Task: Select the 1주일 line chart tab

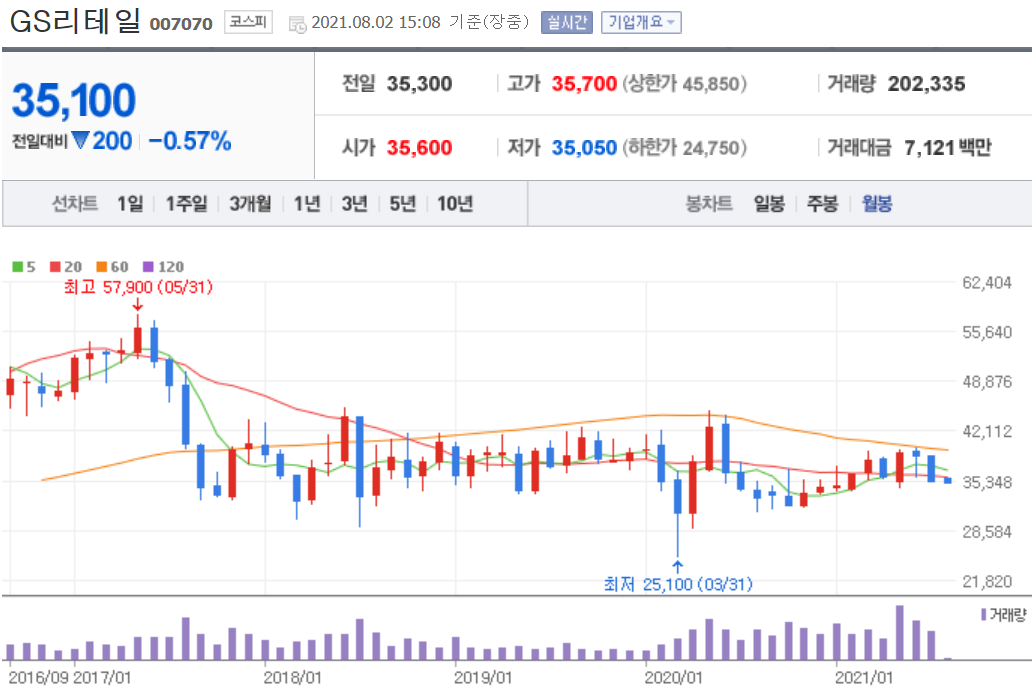Action: pyautogui.click(x=186, y=204)
